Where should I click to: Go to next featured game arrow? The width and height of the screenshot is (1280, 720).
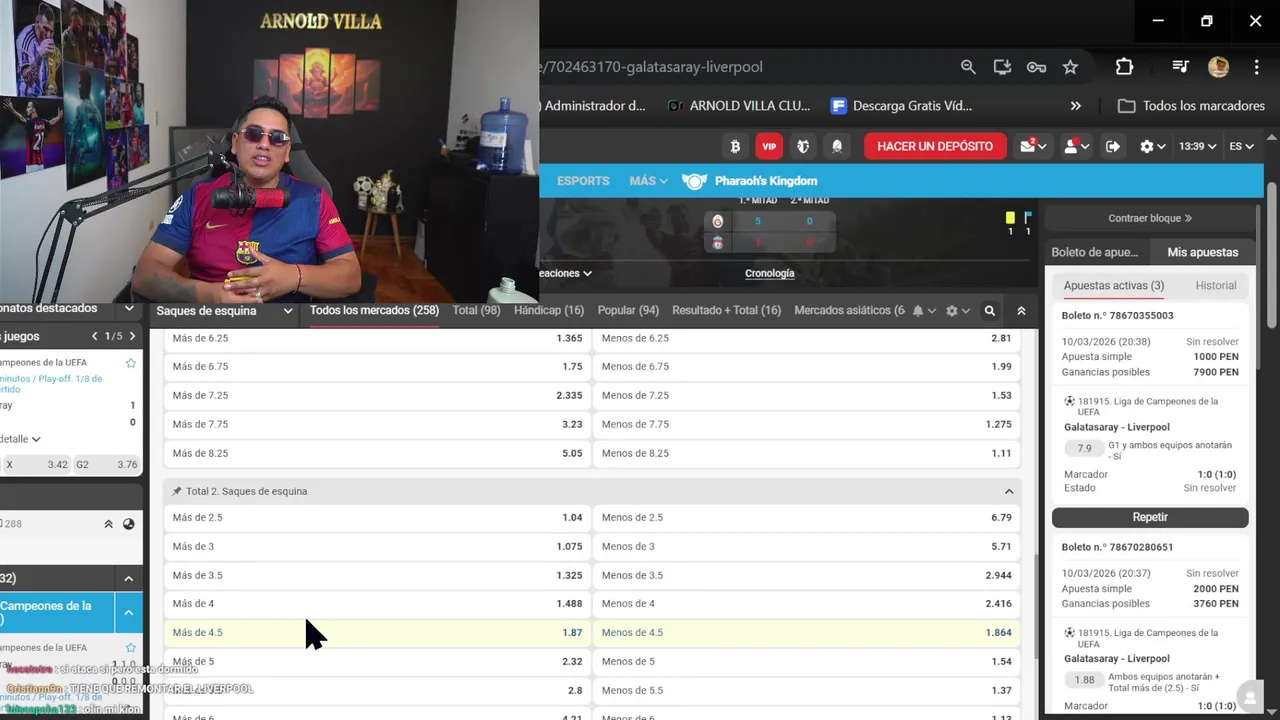pyautogui.click(x=132, y=336)
